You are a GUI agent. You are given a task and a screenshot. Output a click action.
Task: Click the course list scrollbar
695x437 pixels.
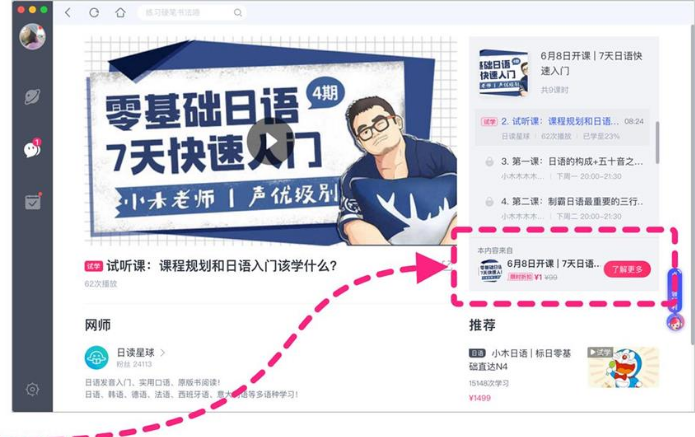click(657, 142)
